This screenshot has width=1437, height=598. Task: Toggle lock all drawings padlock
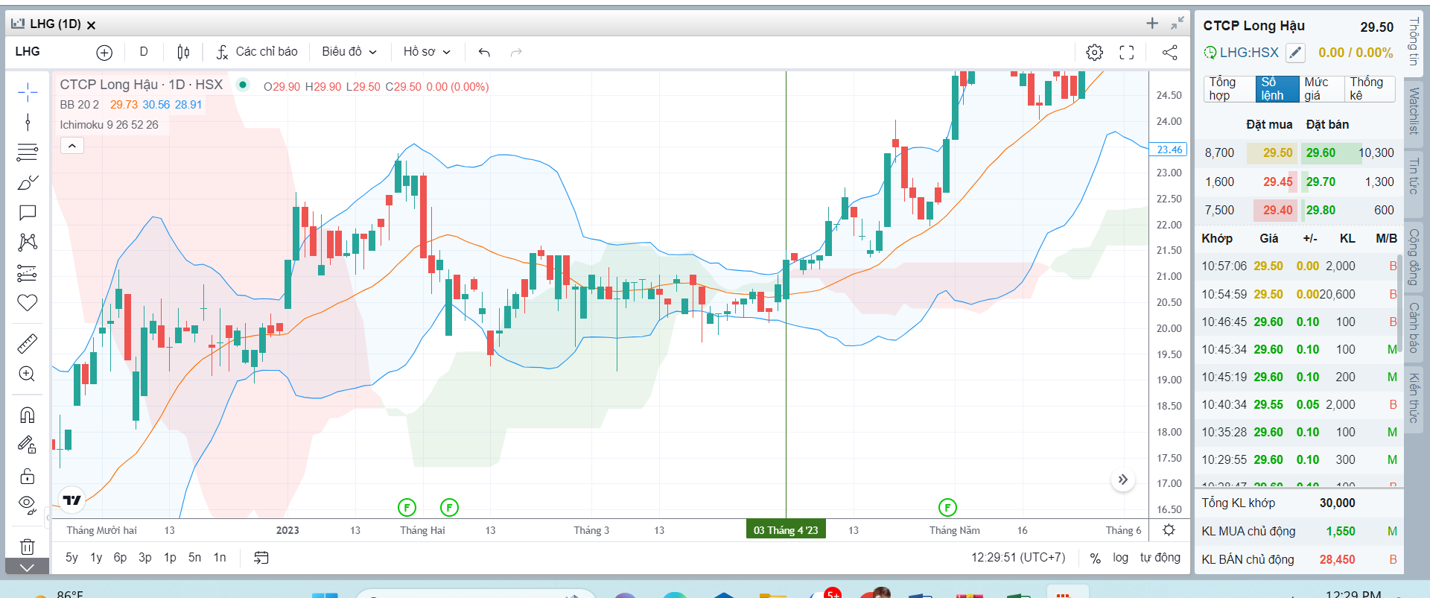[x=27, y=475]
